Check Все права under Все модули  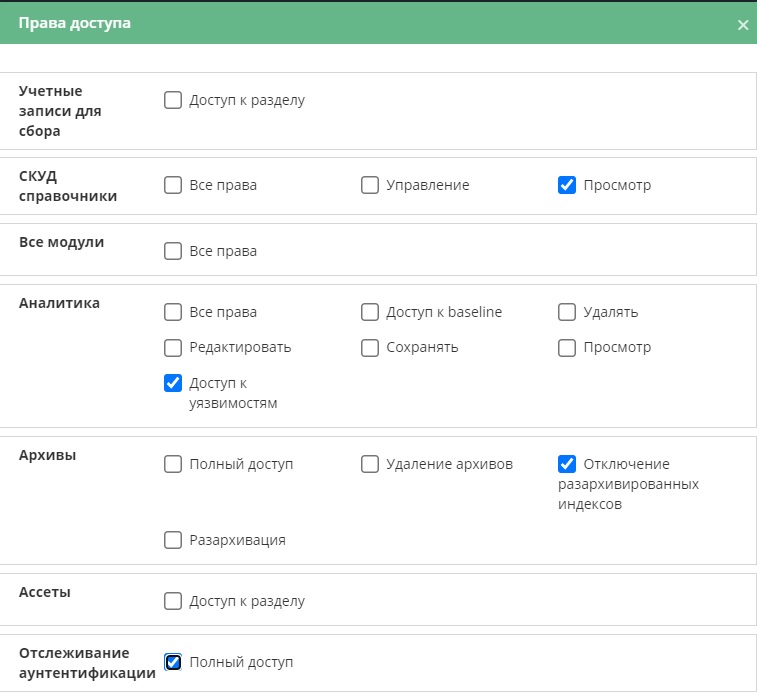pyautogui.click(x=173, y=251)
